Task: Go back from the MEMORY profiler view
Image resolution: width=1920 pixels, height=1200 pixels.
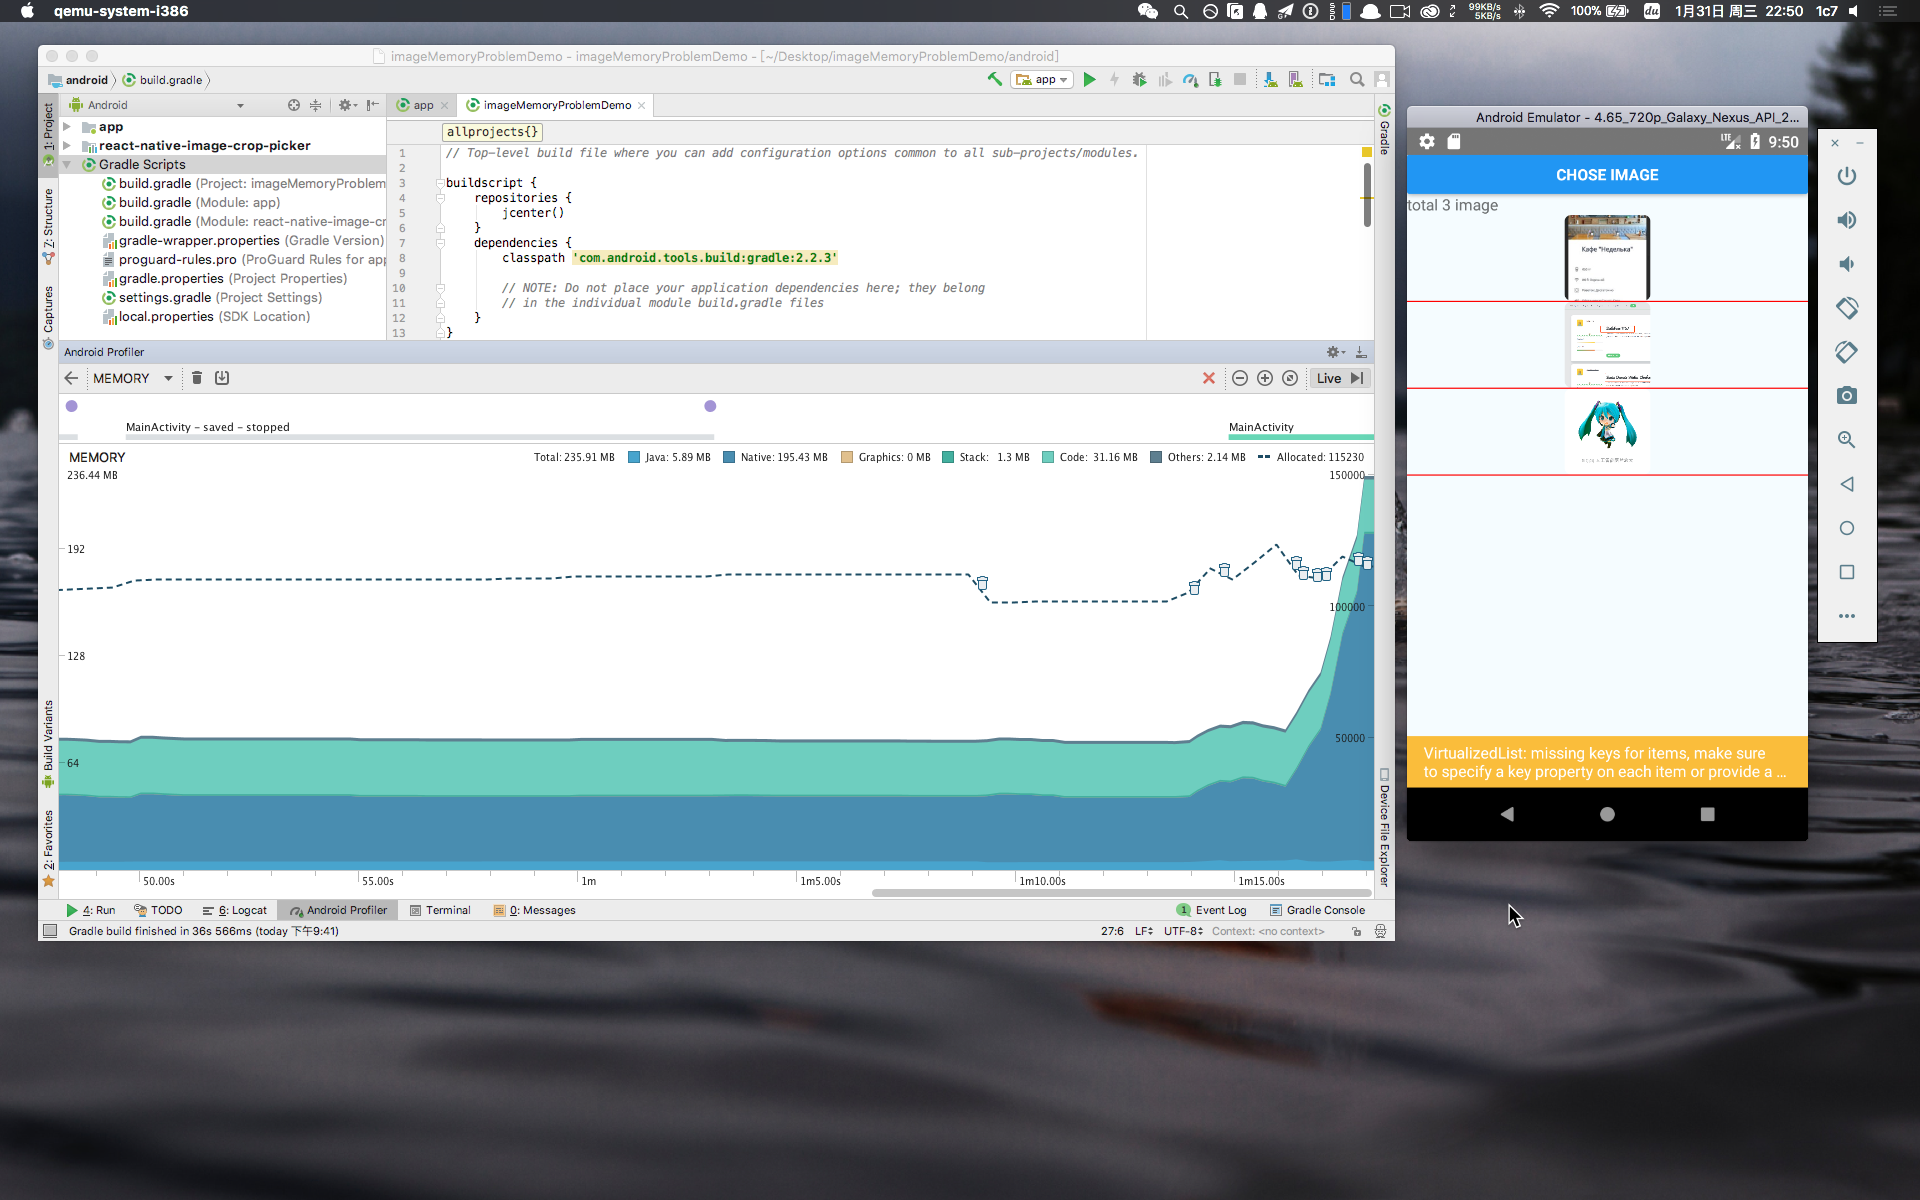Action: pyautogui.click(x=71, y=378)
